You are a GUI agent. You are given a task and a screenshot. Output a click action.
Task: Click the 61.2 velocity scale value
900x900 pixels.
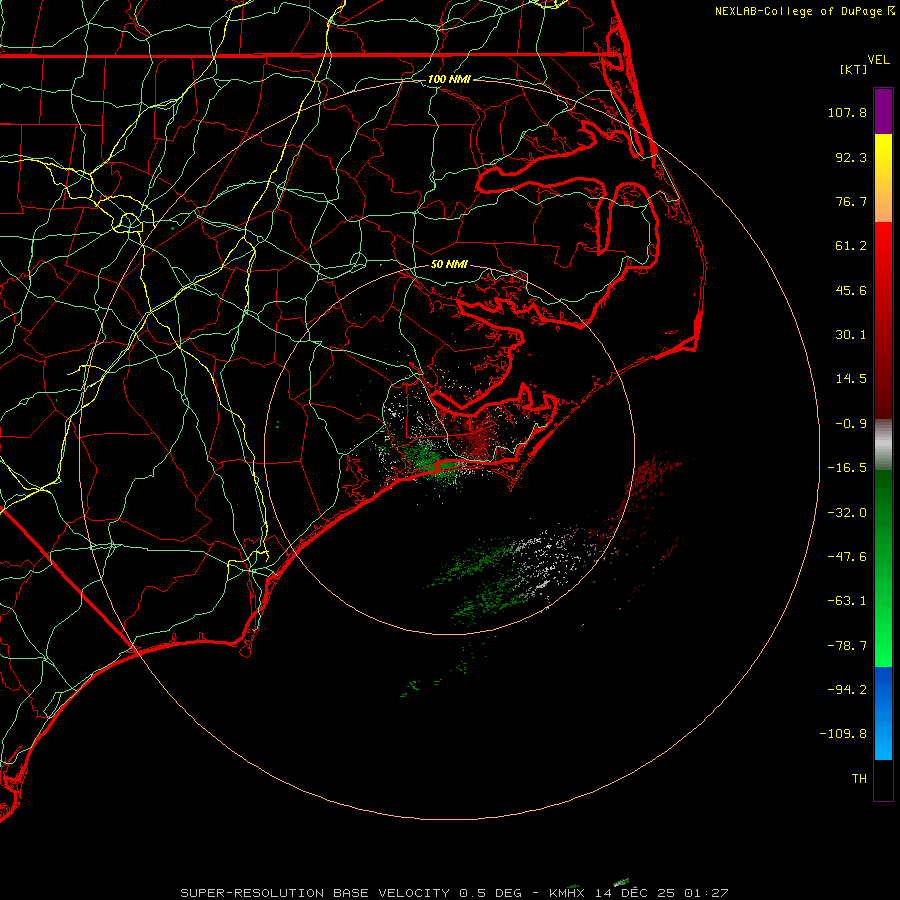coord(851,246)
